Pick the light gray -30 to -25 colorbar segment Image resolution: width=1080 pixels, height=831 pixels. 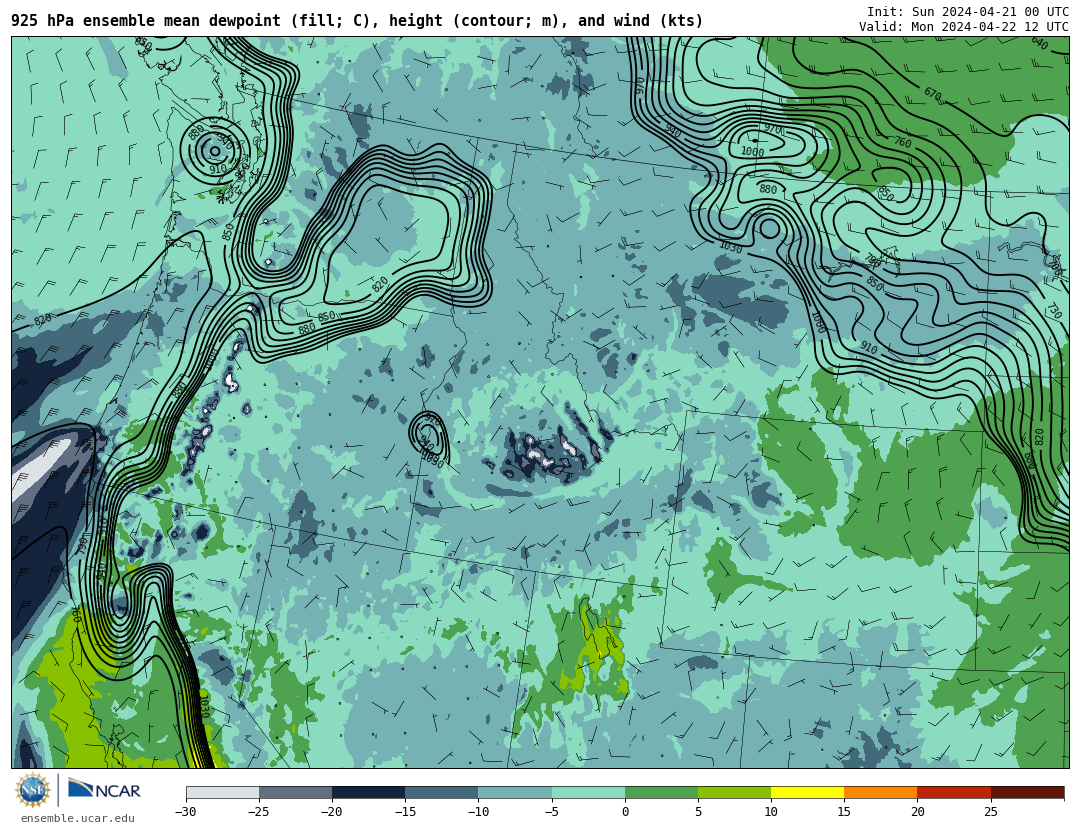click(x=222, y=792)
